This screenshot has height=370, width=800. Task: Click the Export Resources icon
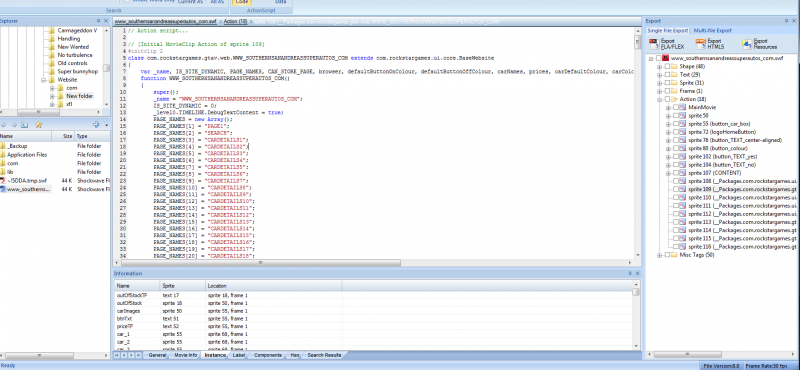[746, 43]
